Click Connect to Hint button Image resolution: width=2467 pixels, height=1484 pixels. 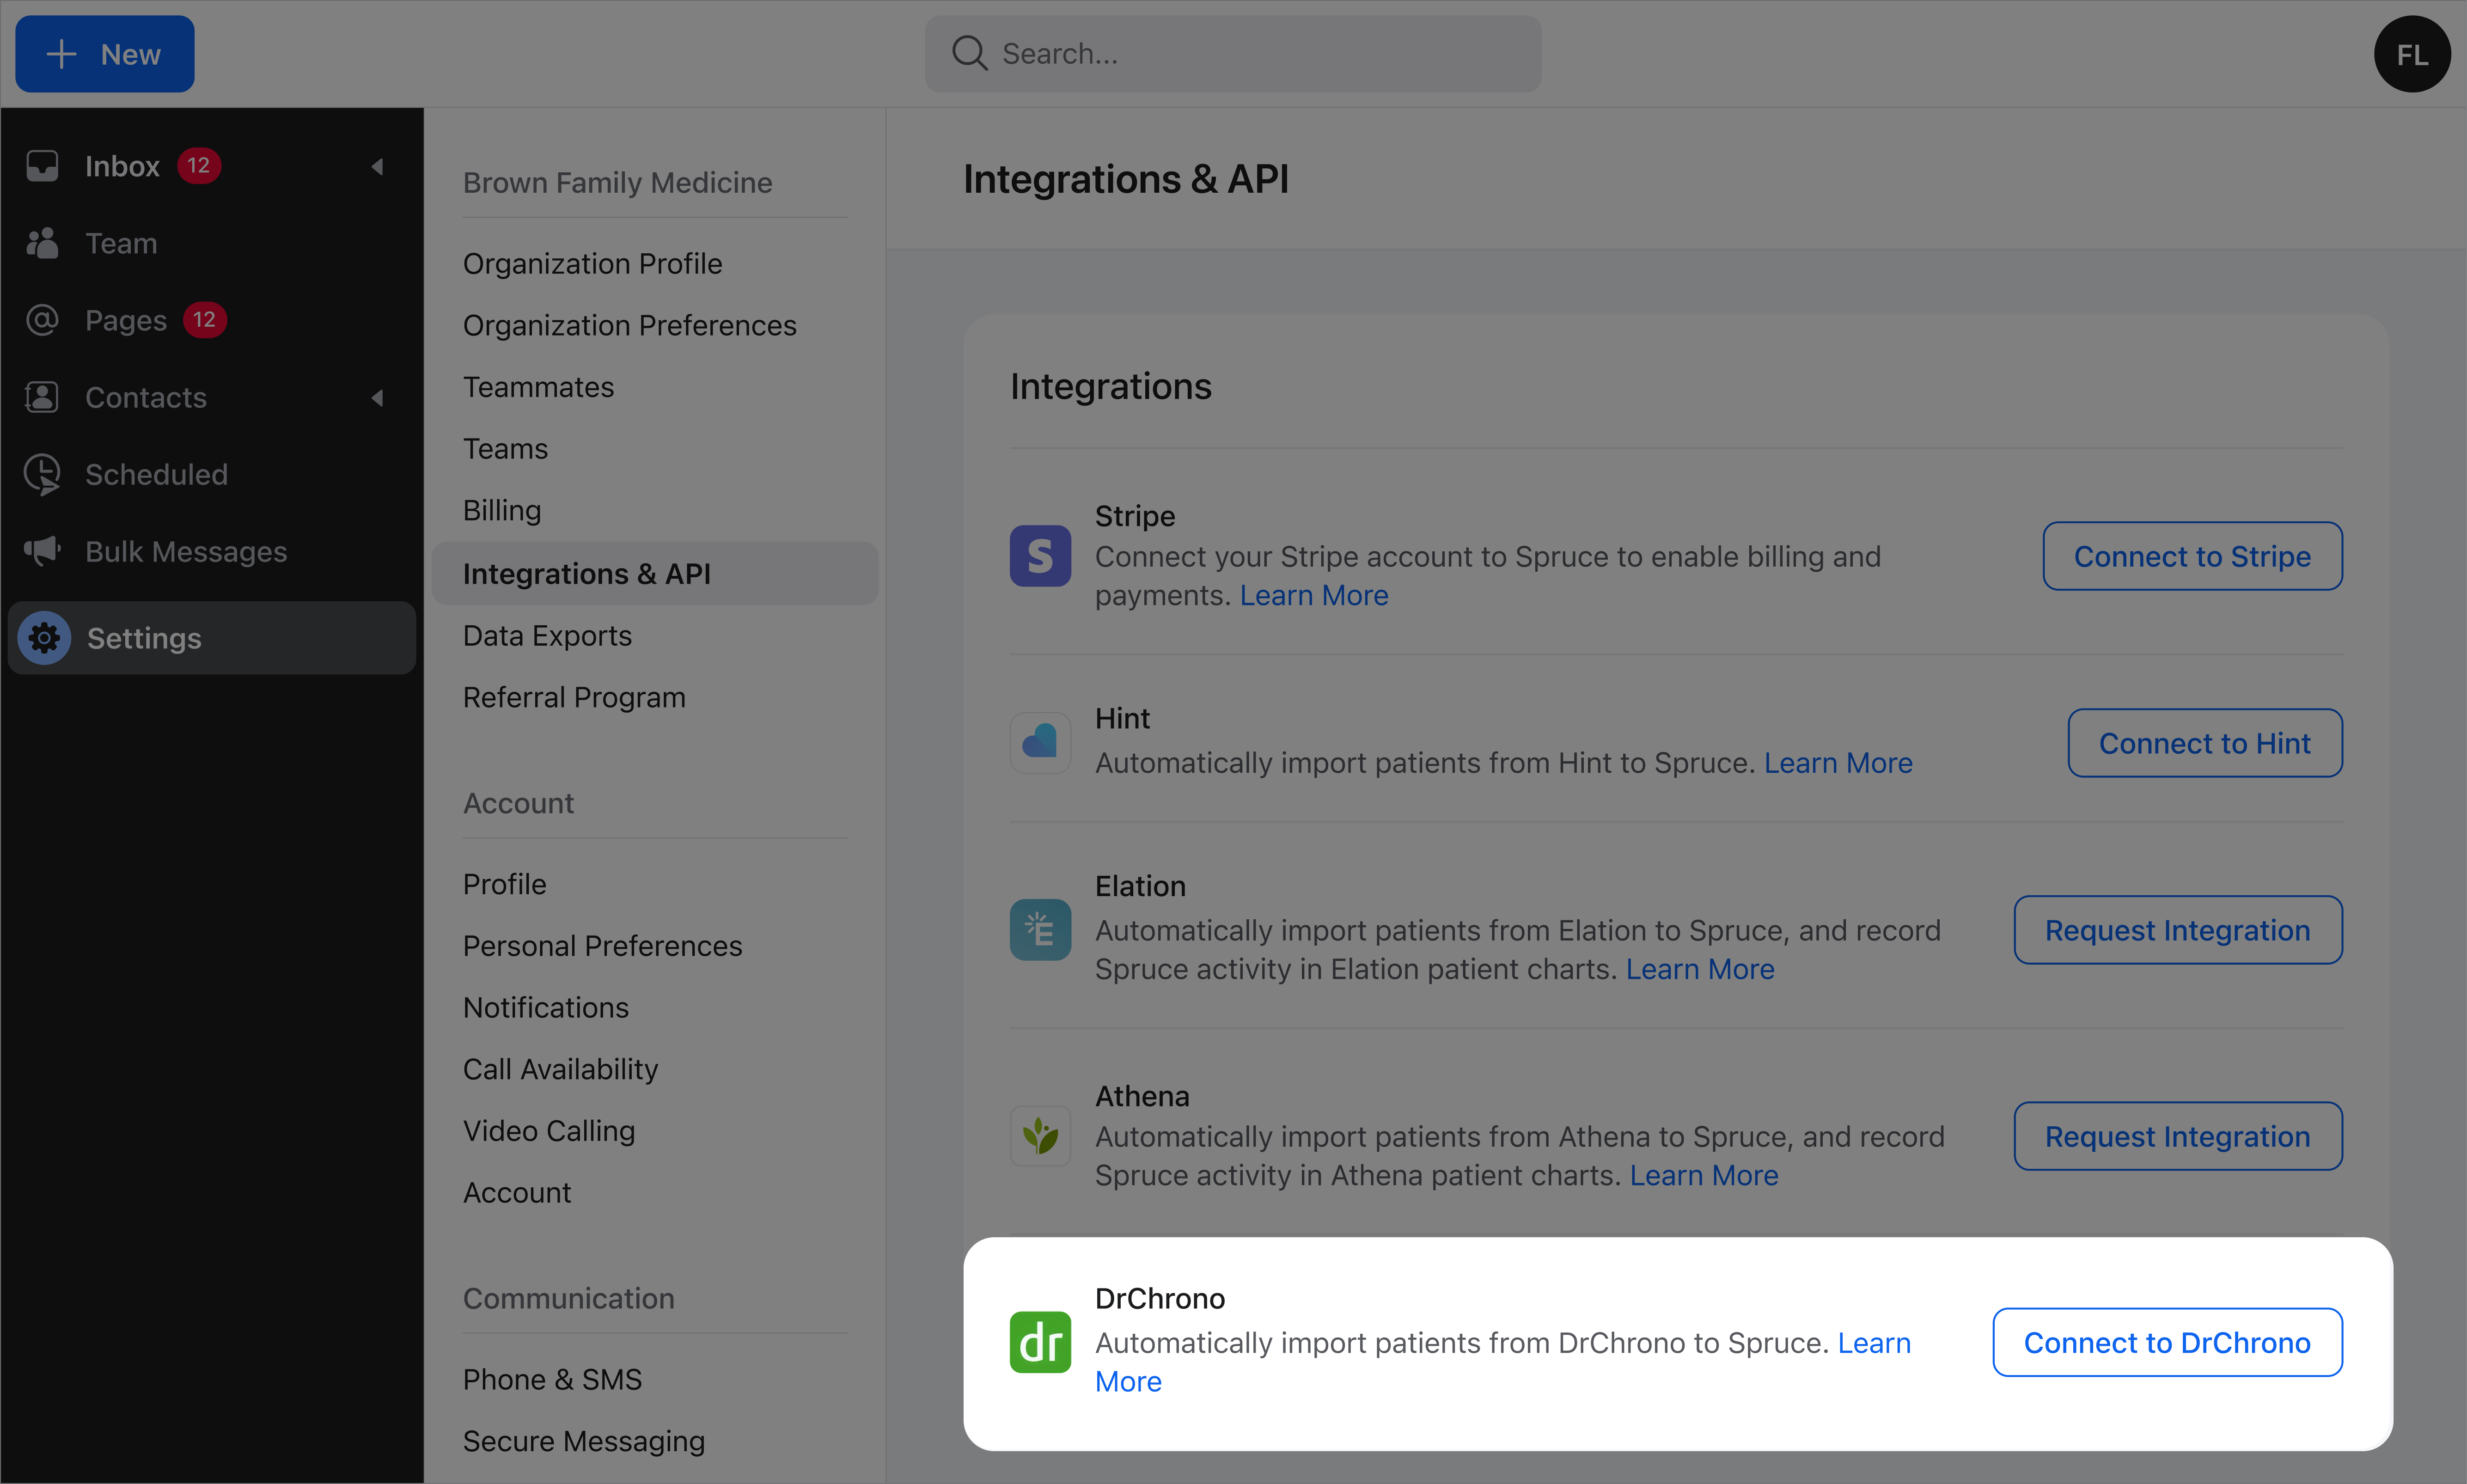(2204, 743)
